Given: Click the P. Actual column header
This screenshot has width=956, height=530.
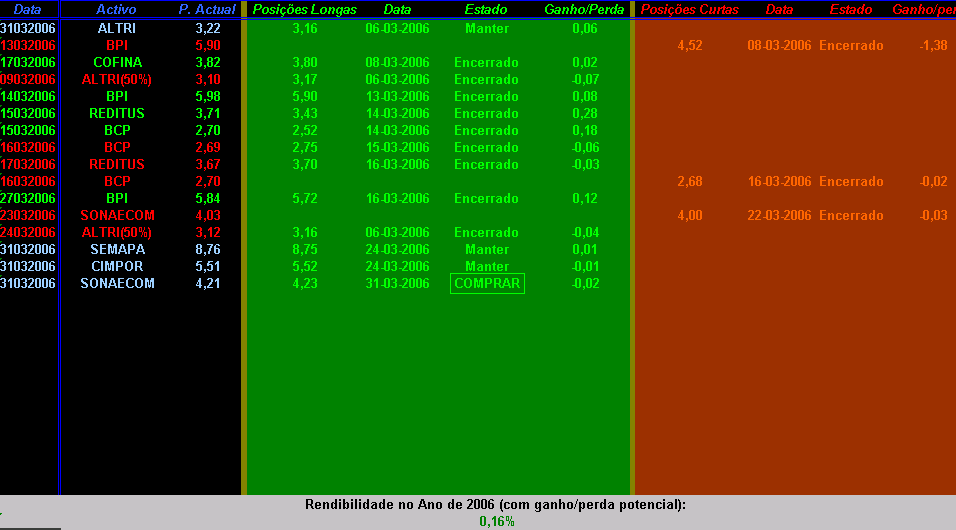Looking at the screenshot, I should click(207, 10).
